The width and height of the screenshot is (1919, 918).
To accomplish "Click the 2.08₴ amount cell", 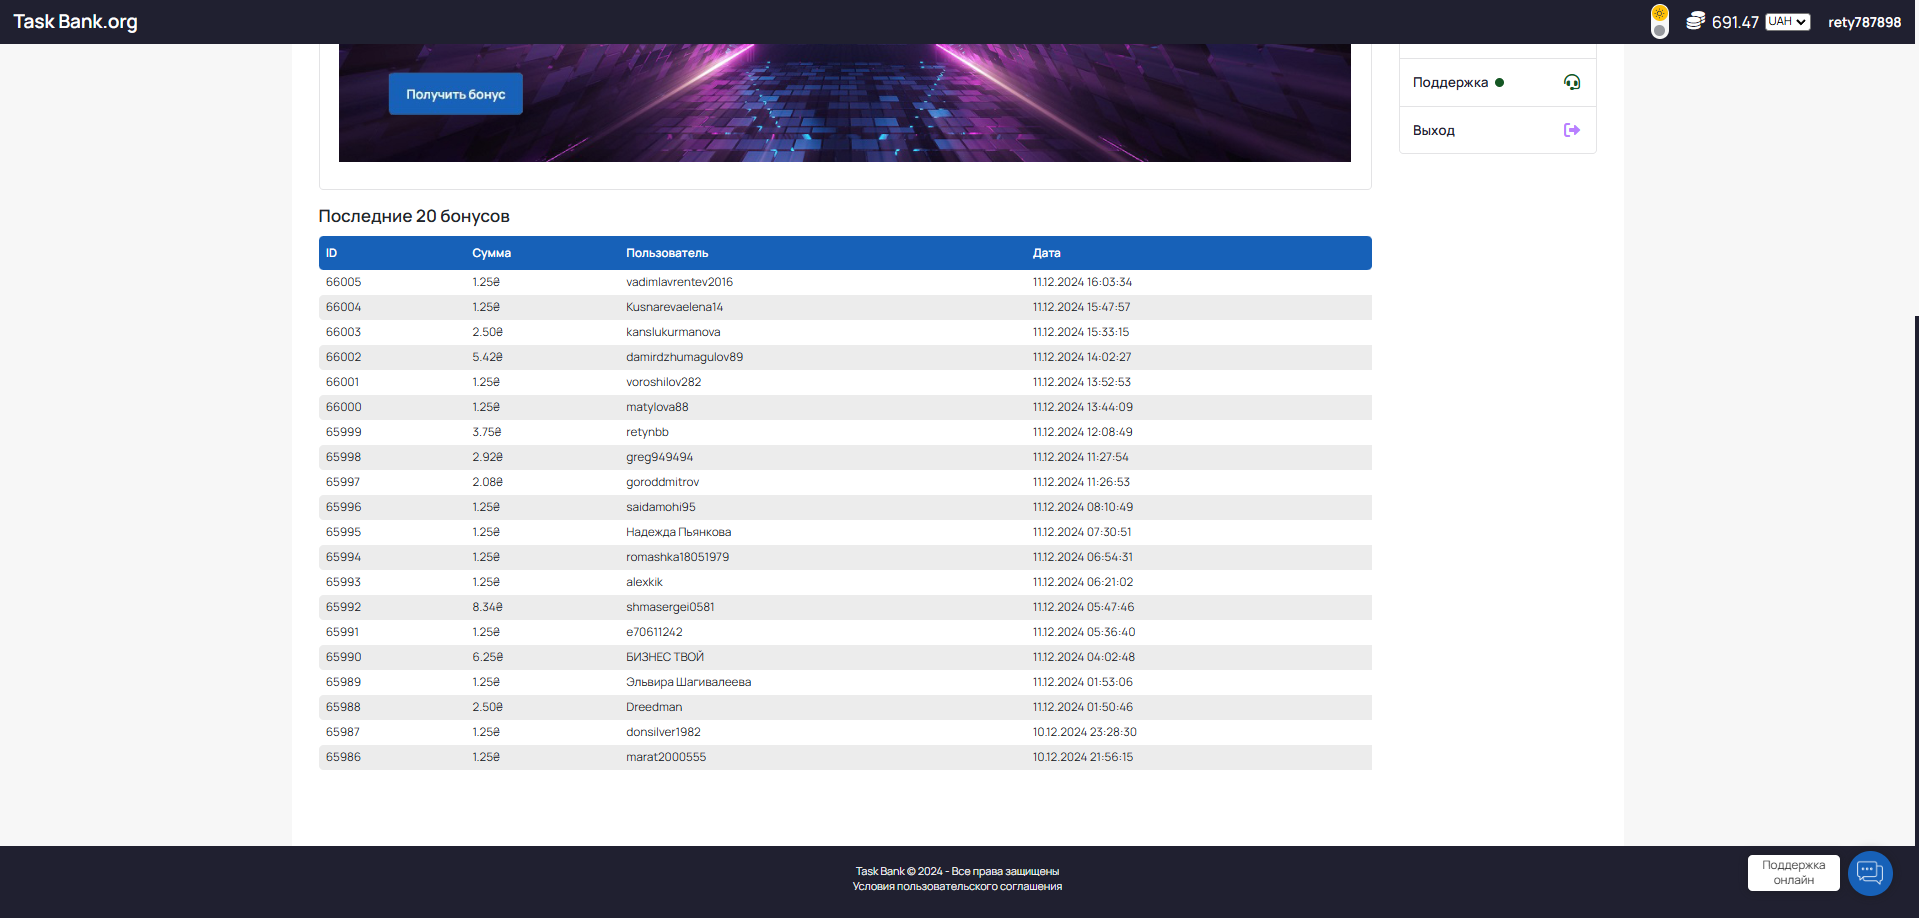I will [x=487, y=482].
